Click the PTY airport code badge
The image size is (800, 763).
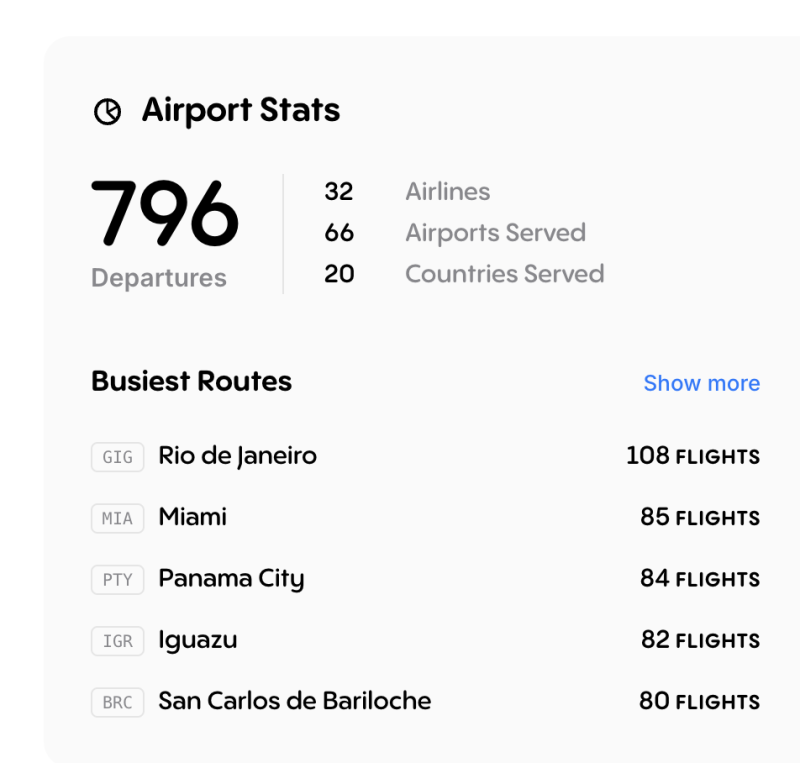point(117,580)
